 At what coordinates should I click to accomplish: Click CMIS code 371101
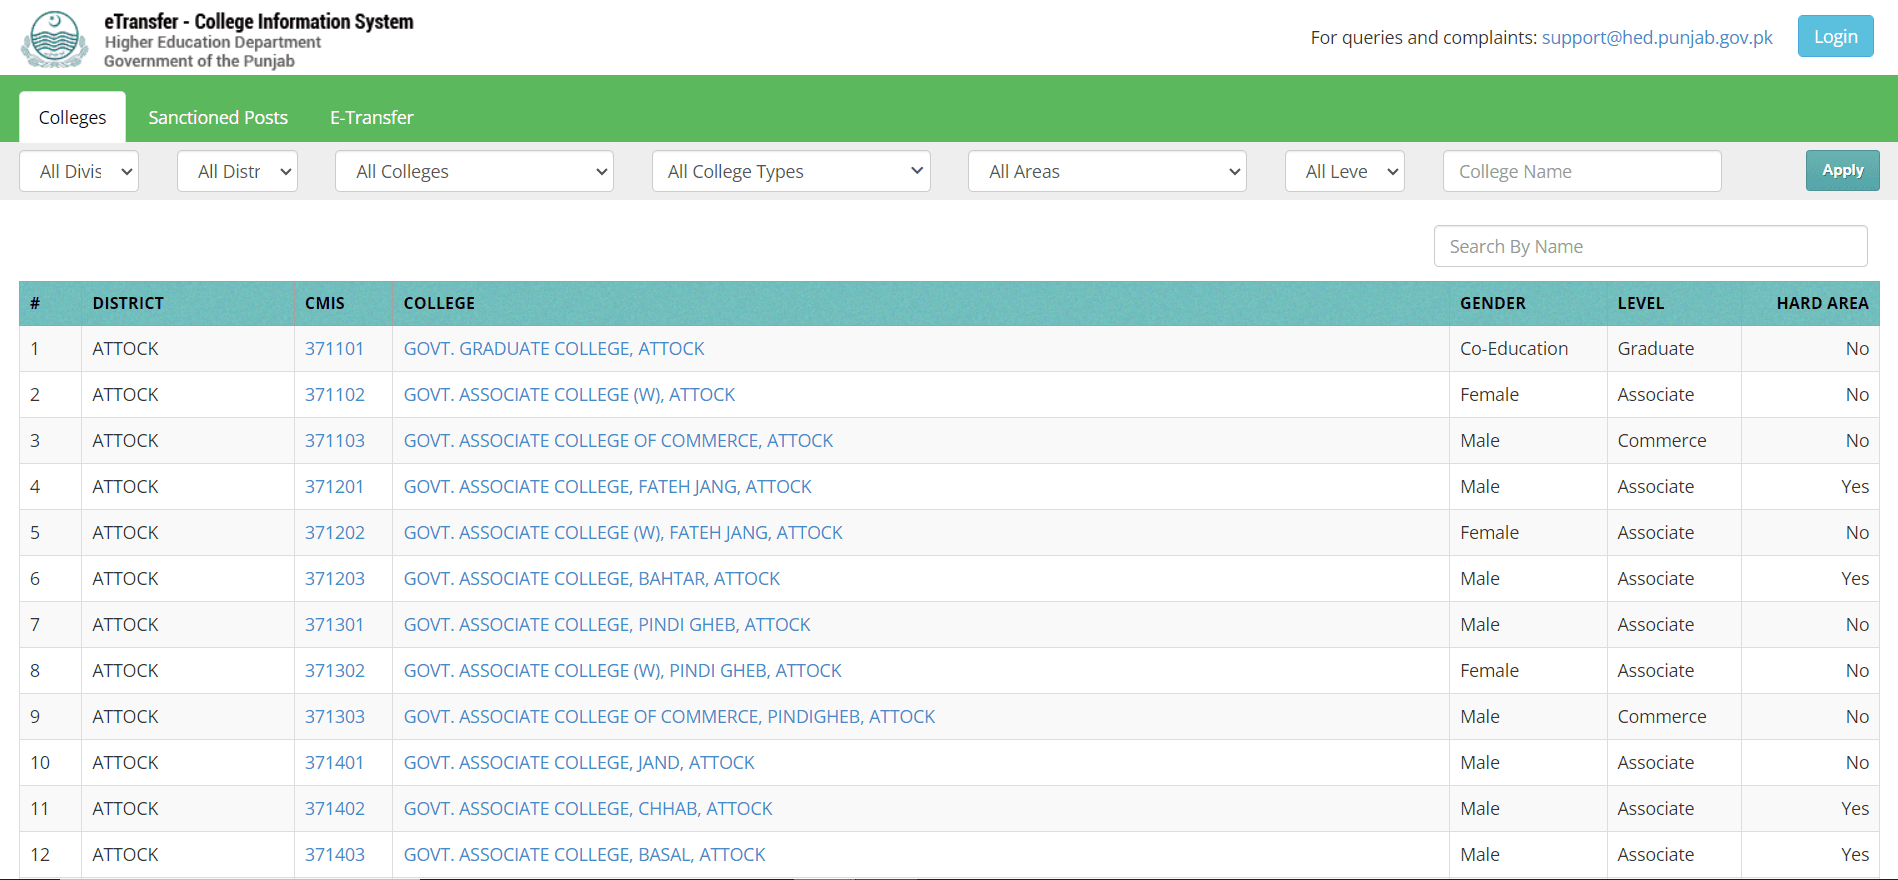pos(334,349)
